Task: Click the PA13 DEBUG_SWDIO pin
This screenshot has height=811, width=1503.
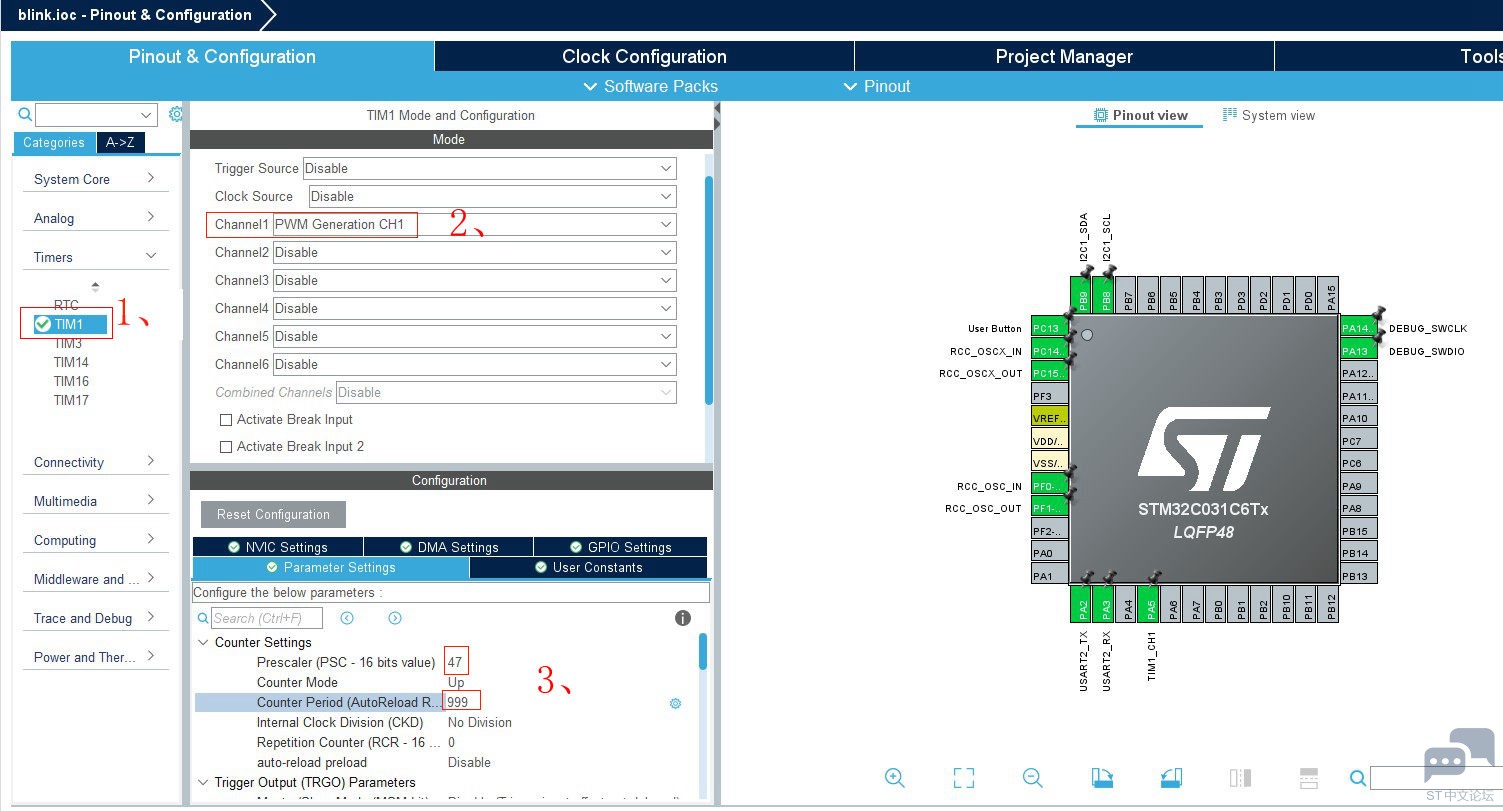Action: pos(1359,351)
